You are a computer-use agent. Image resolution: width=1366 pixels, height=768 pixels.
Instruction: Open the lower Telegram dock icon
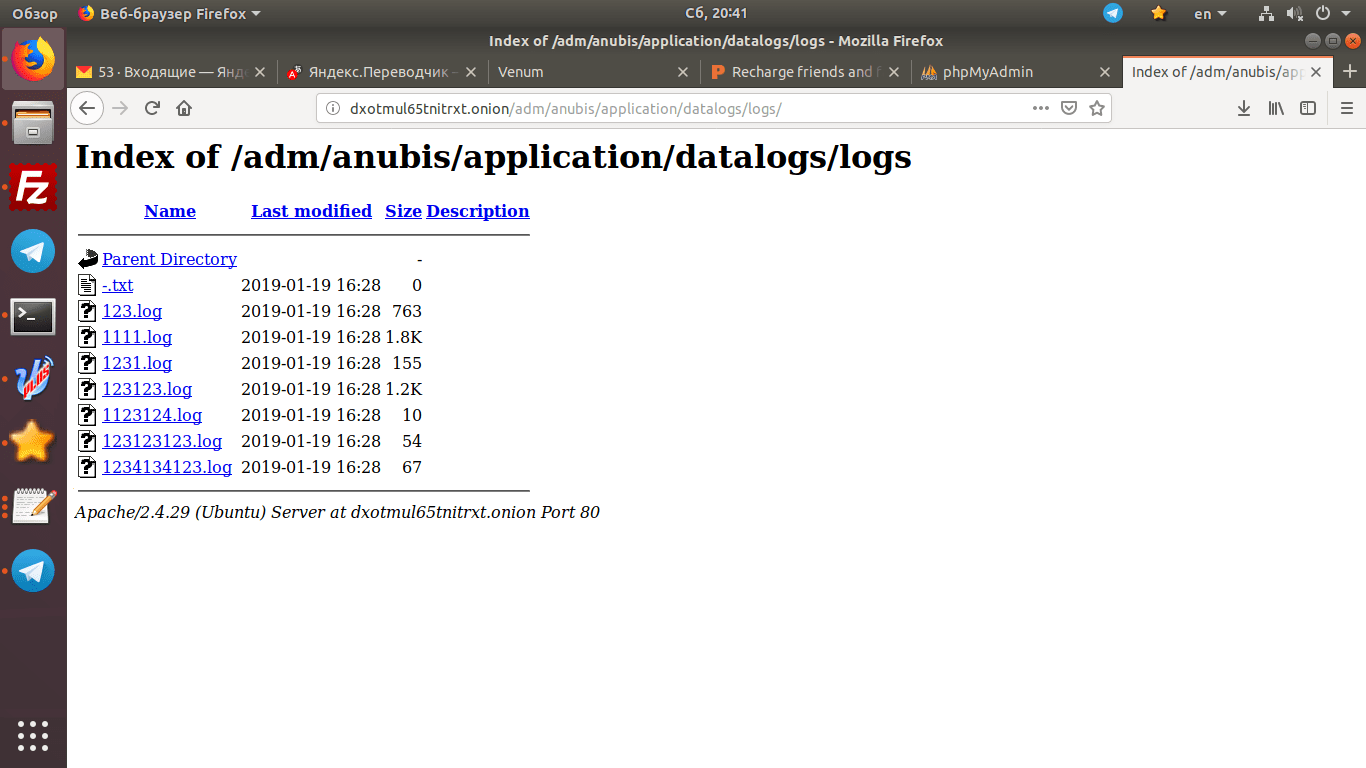point(33,570)
